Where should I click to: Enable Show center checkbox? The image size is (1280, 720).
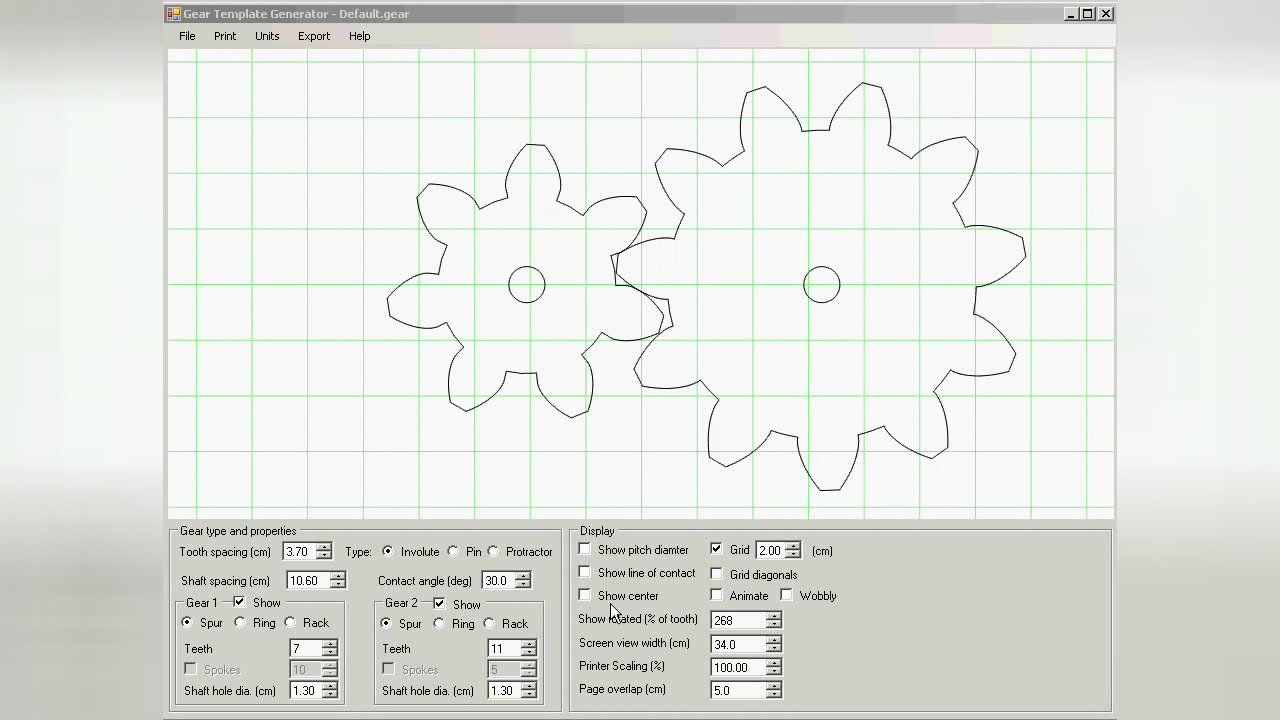click(585, 595)
